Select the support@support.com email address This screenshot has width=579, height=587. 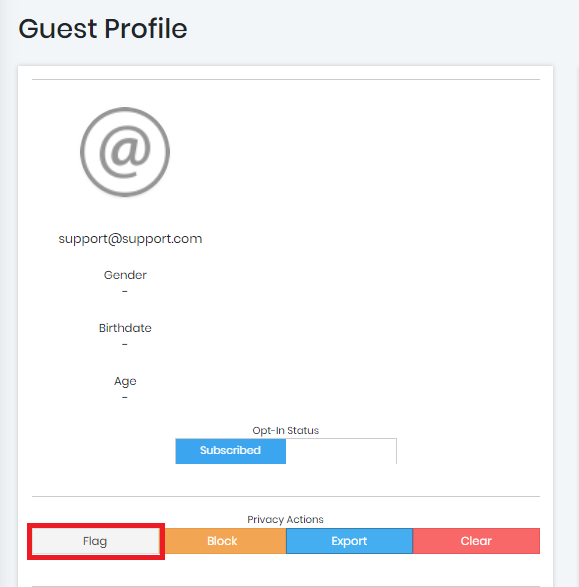[130, 239]
